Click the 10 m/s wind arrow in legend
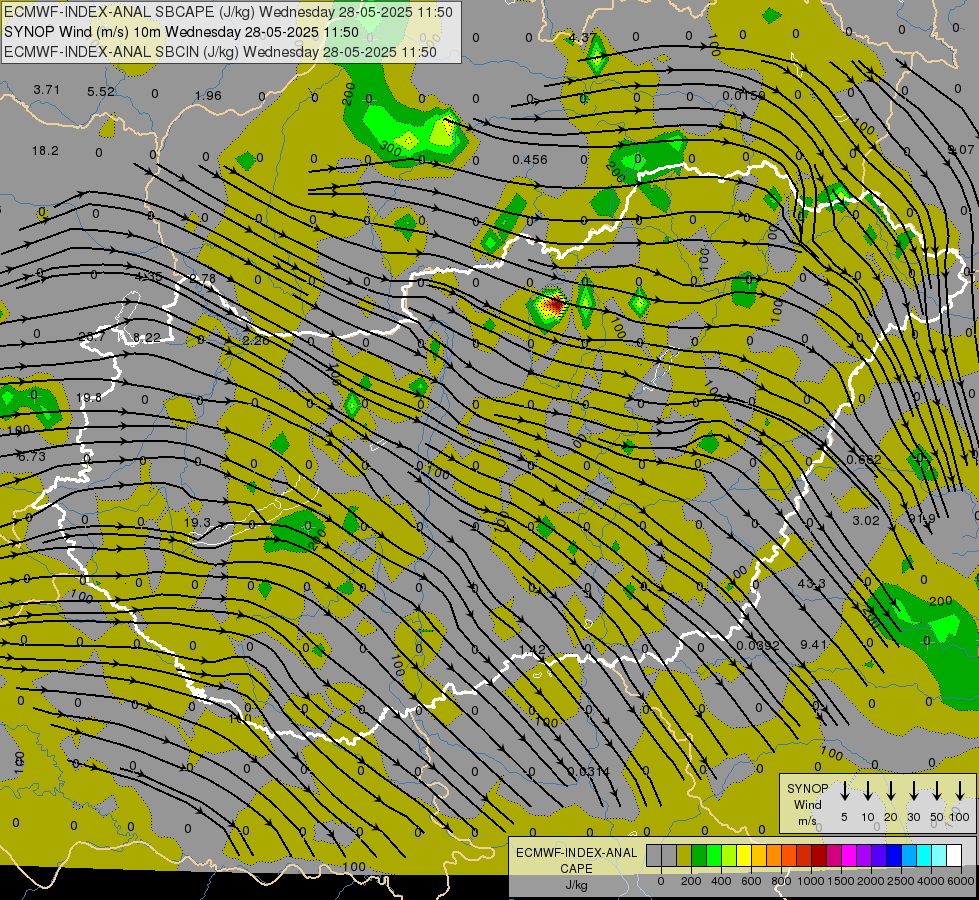 (867, 790)
